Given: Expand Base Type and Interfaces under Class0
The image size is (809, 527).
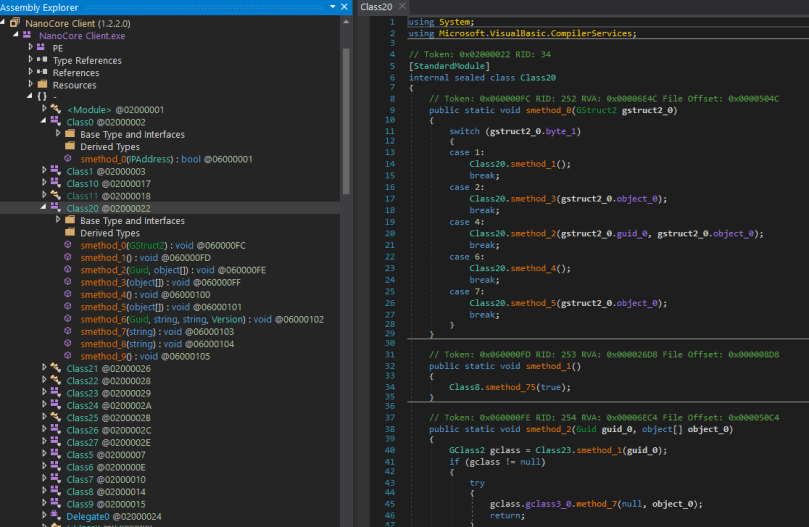Looking at the screenshot, I should [x=58, y=134].
